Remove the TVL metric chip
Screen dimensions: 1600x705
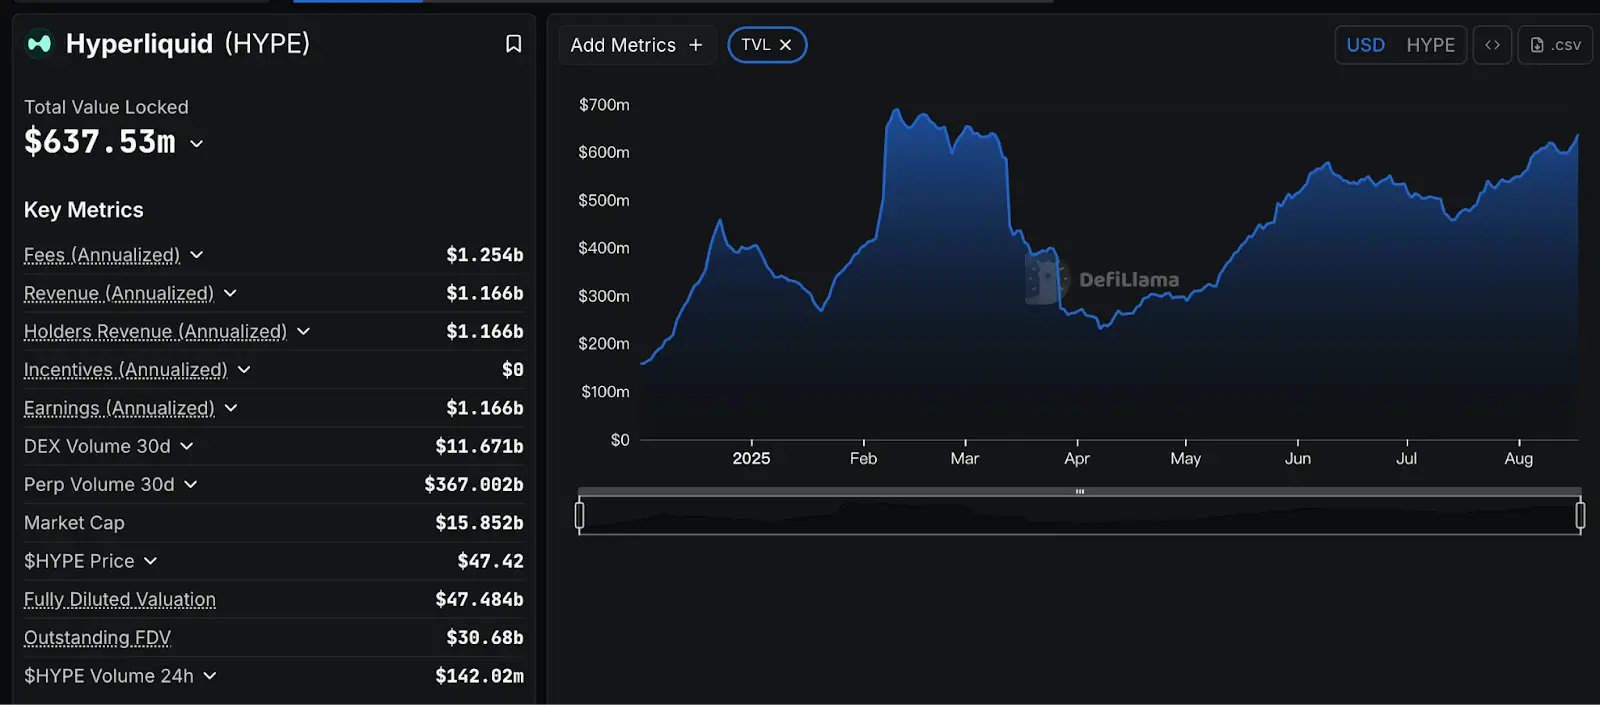[786, 45]
